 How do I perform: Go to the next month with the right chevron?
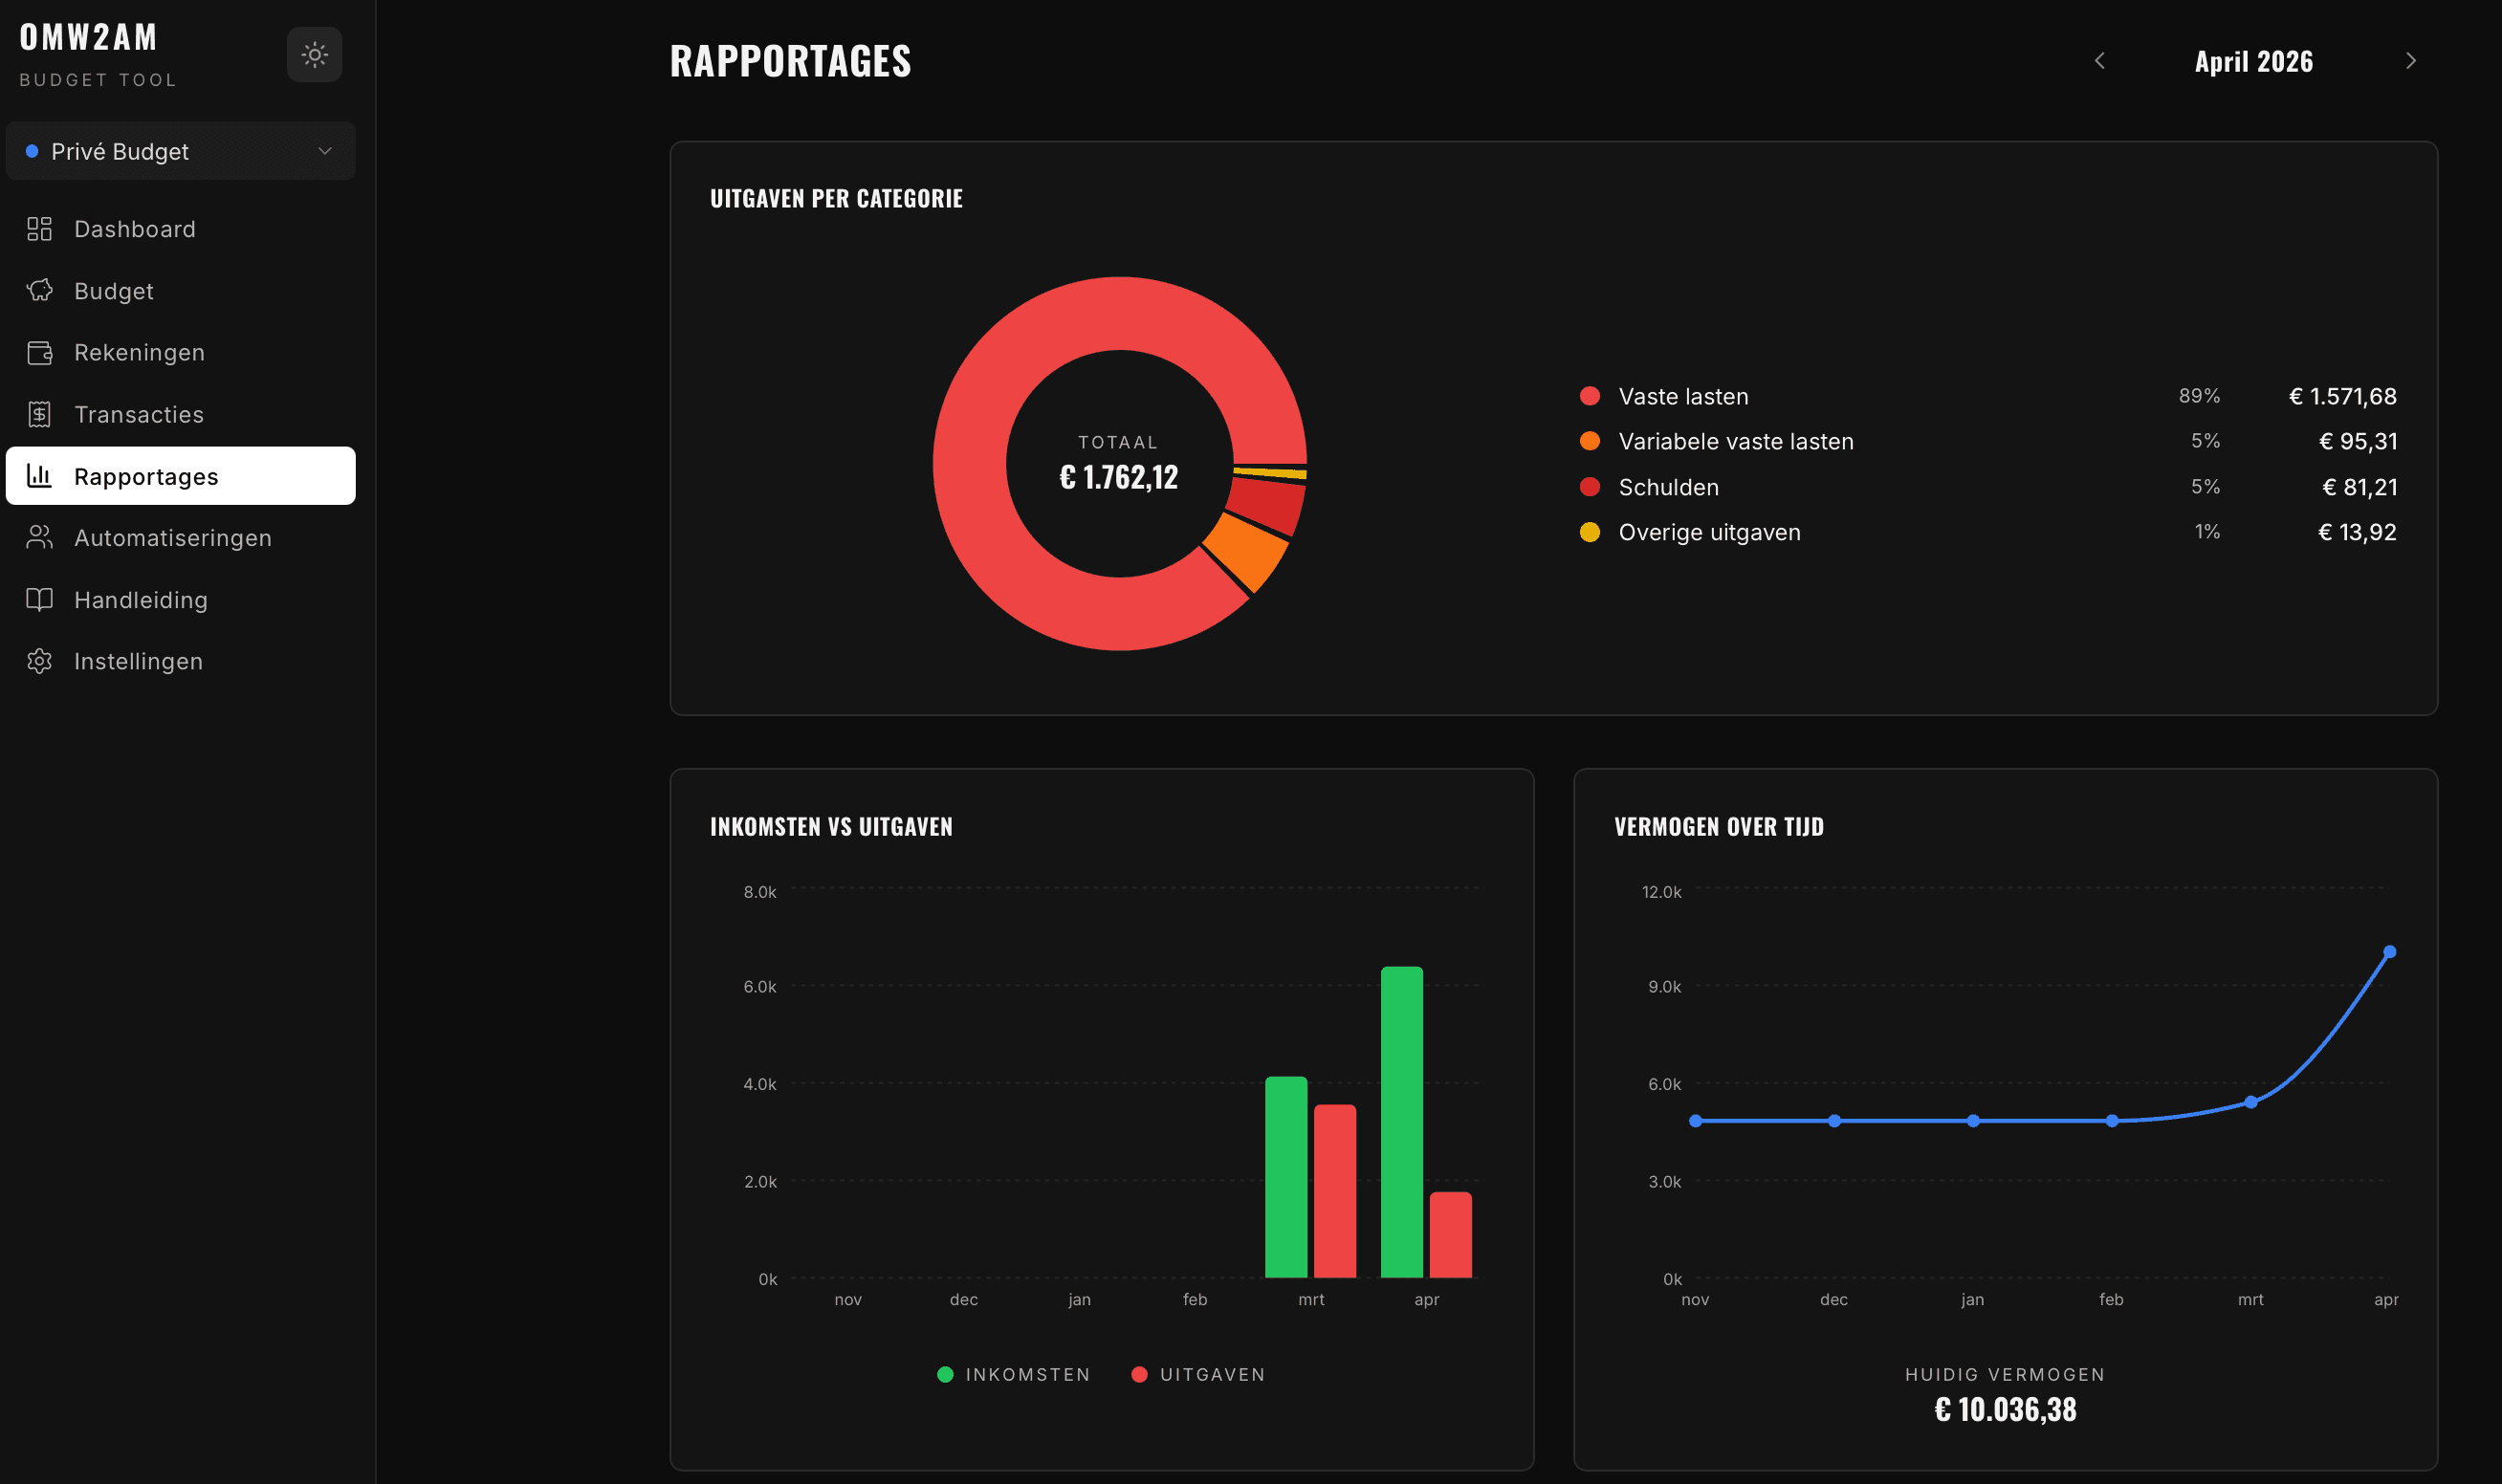point(2410,61)
